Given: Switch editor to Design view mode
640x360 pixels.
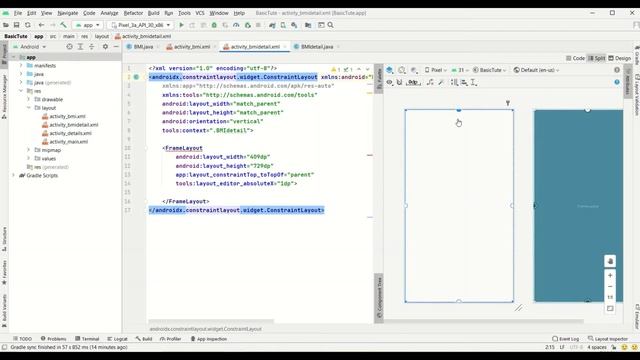Looking at the screenshot, I should 620,58.
